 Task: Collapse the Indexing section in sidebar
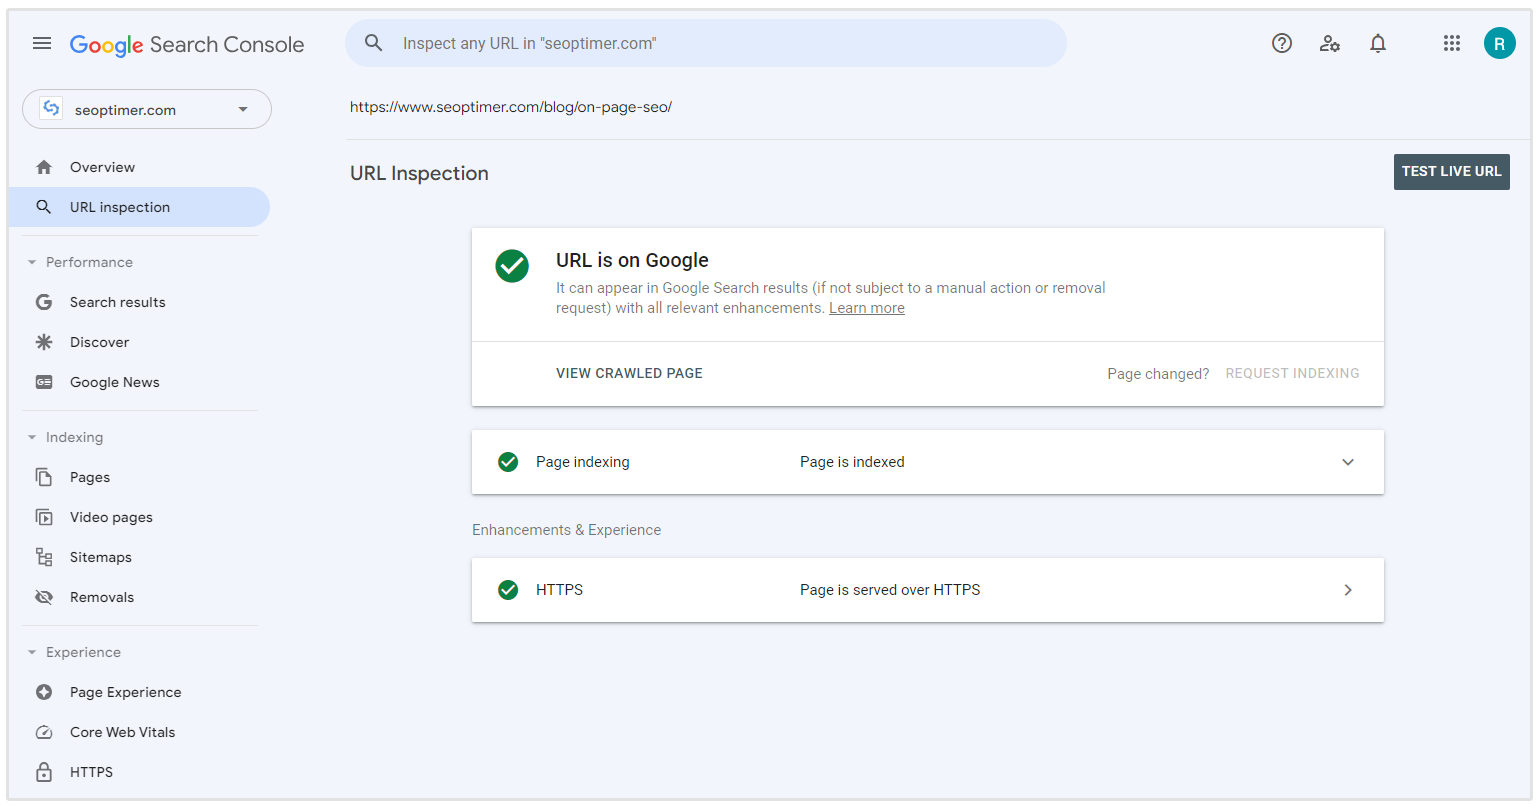[32, 437]
